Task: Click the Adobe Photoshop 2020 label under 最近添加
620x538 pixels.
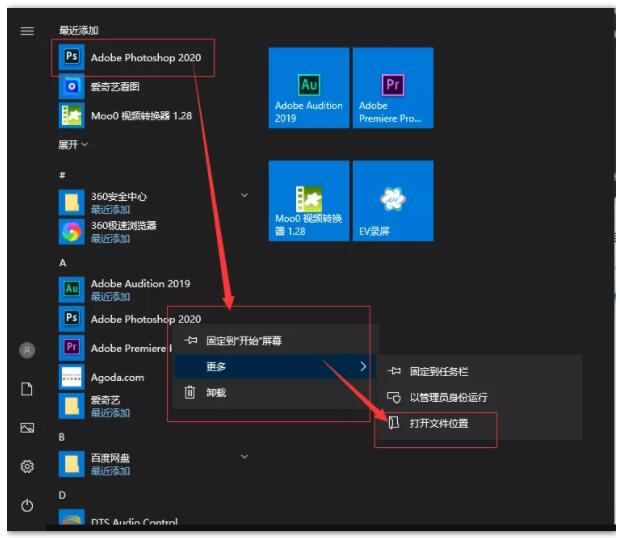Action: (146, 58)
